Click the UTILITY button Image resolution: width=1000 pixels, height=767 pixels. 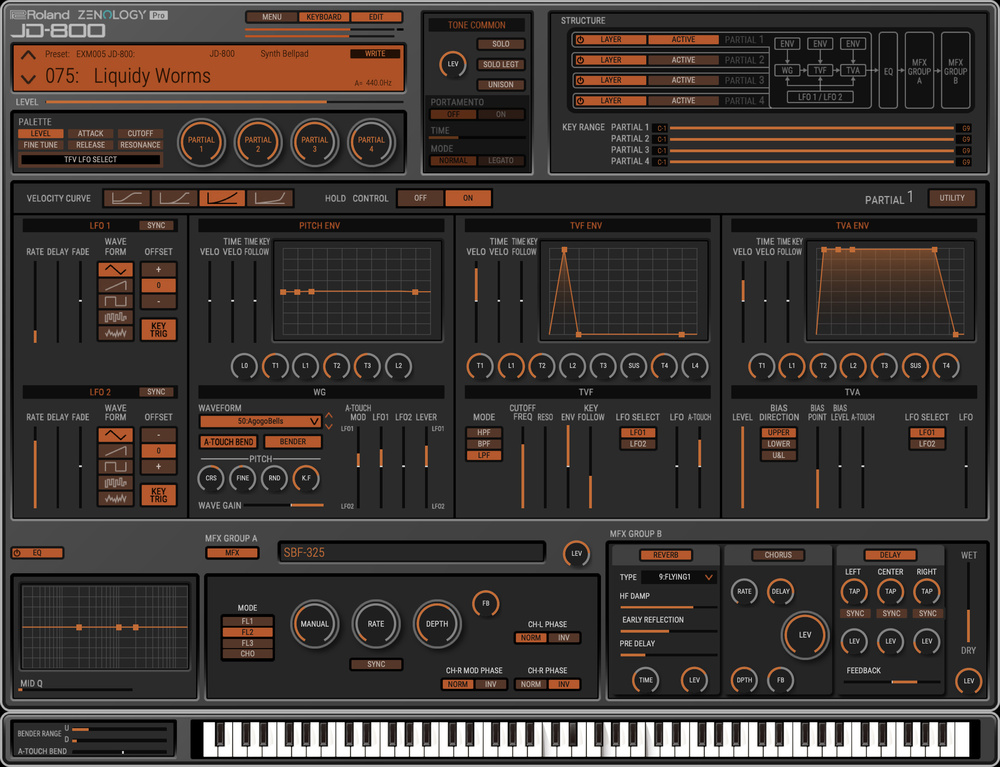(951, 198)
